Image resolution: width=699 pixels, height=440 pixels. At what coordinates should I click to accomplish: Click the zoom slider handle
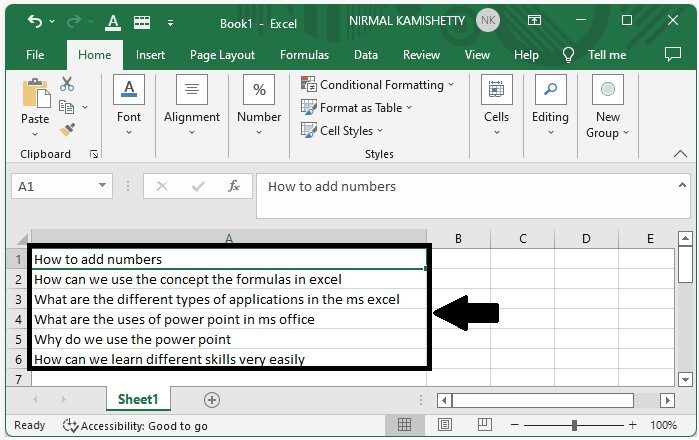click(x=574, y=425)
